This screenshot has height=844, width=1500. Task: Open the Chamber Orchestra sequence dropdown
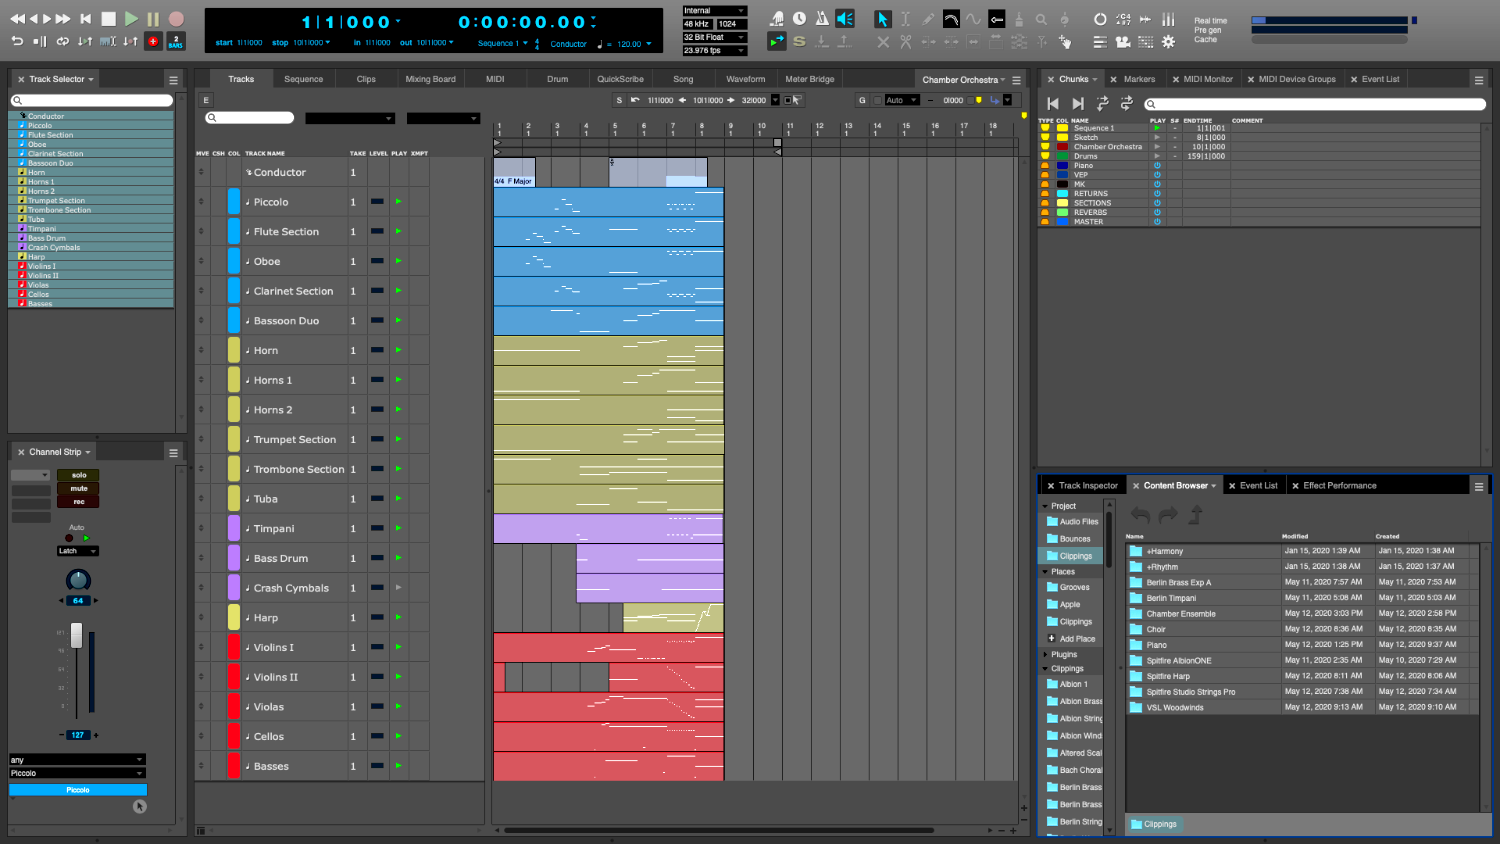click(x=963, y=78)
